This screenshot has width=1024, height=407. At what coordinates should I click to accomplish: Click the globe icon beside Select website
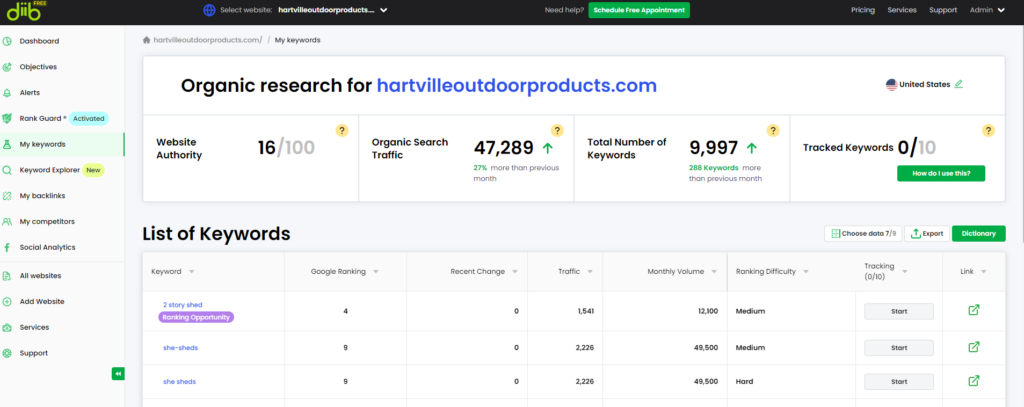(210, 10)
